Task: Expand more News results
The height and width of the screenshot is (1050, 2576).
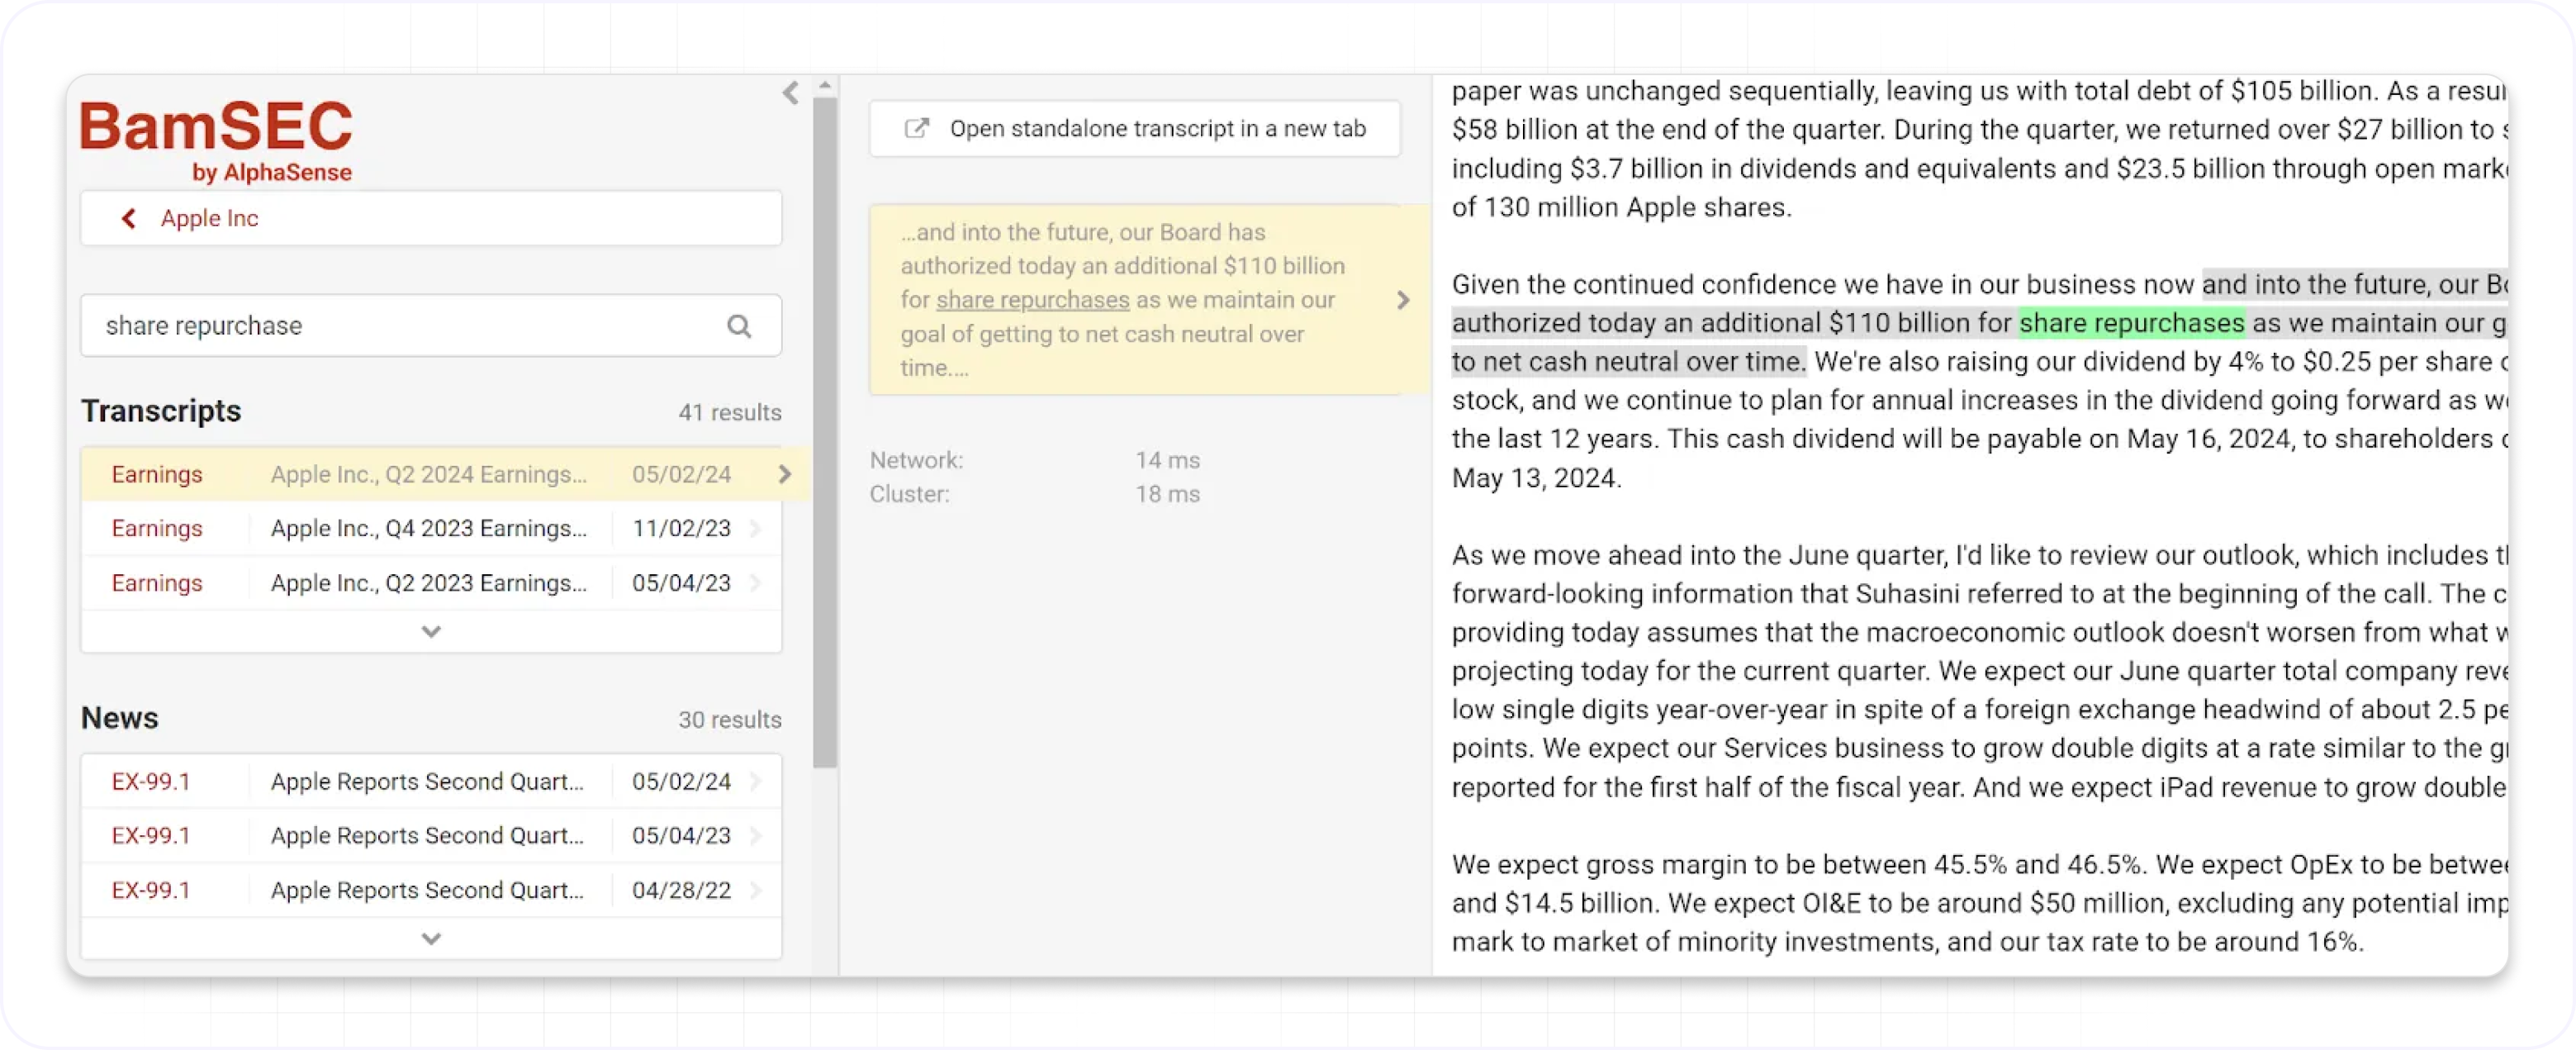Action: click(x=431, y=939)
